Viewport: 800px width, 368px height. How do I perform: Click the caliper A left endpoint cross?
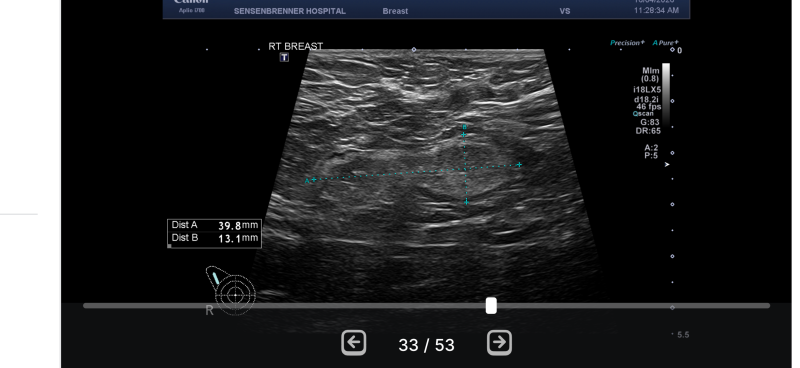tap(313, 180)
